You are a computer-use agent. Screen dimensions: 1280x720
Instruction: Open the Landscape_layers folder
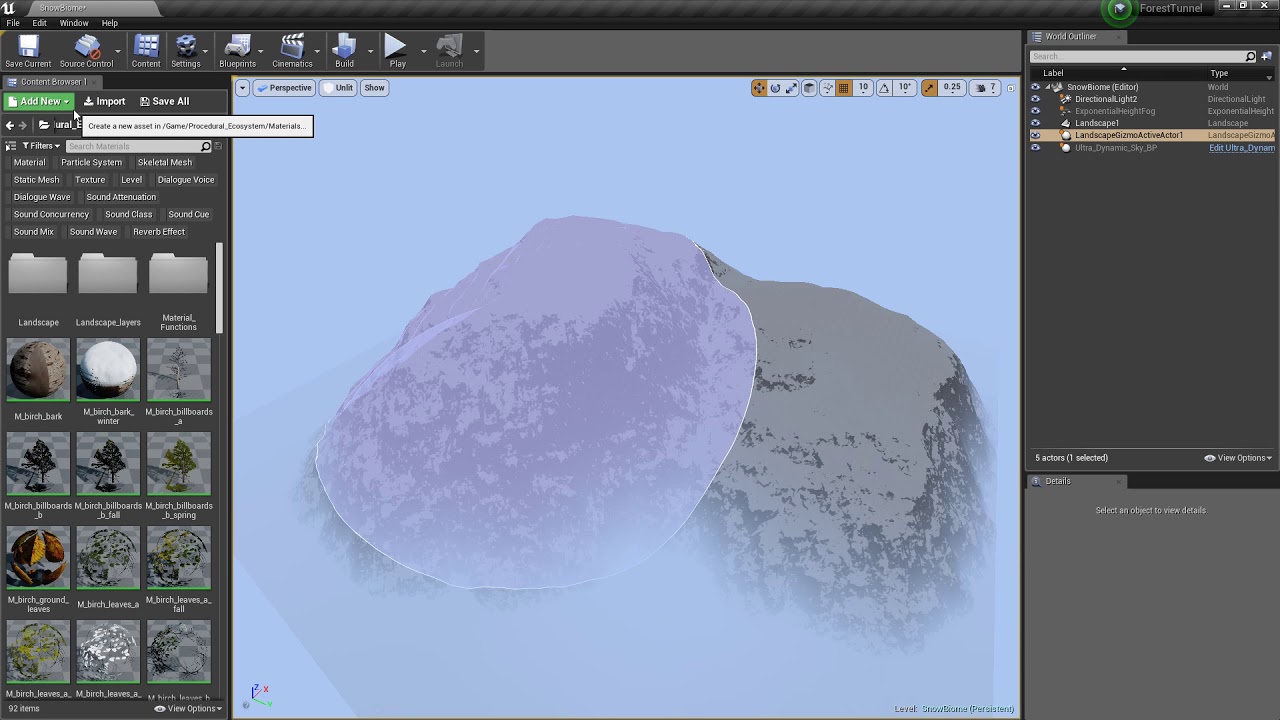click(108, 290)
